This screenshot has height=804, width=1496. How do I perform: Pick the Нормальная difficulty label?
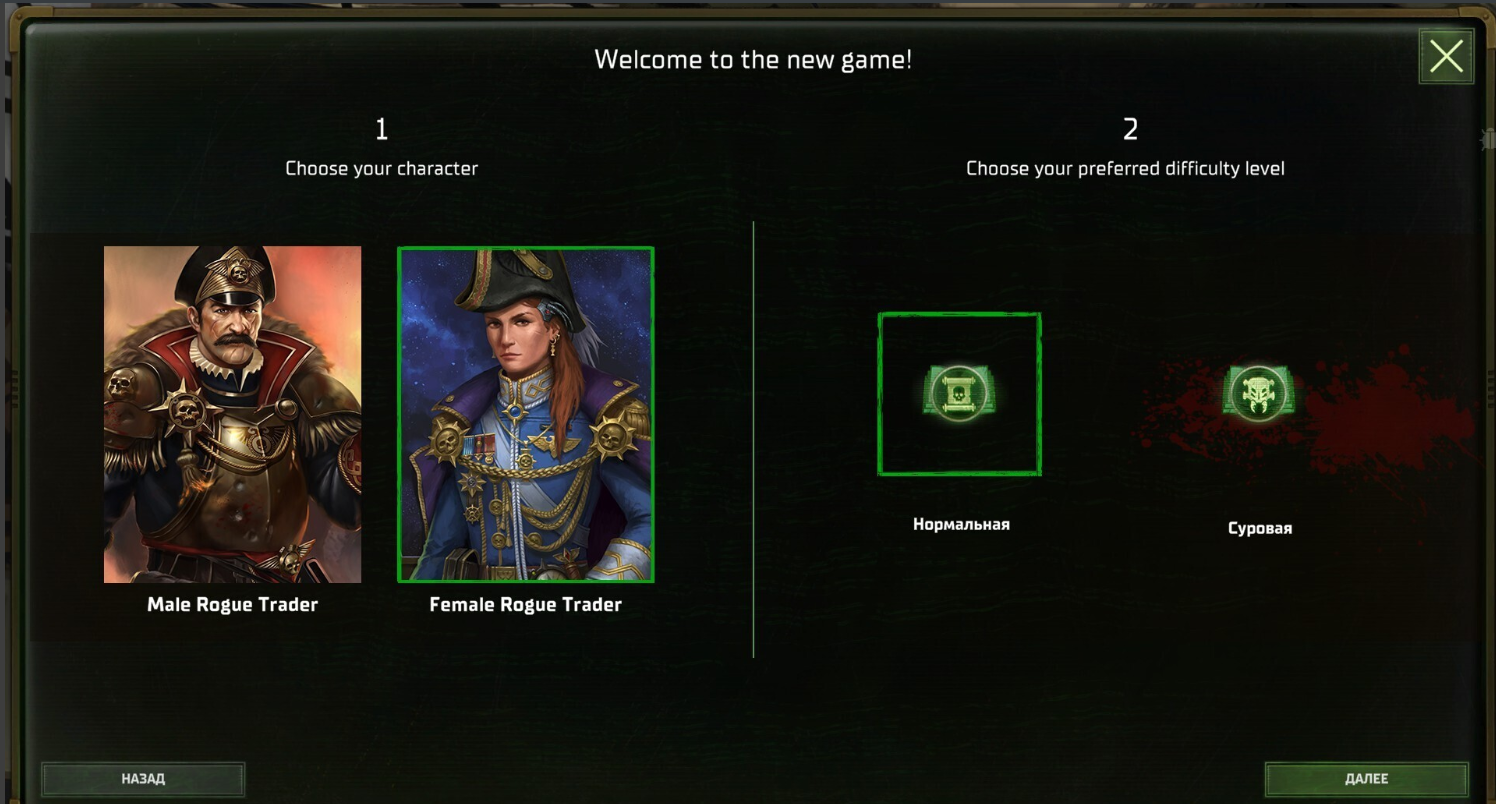pyautogui.click(x=961, y=524)
